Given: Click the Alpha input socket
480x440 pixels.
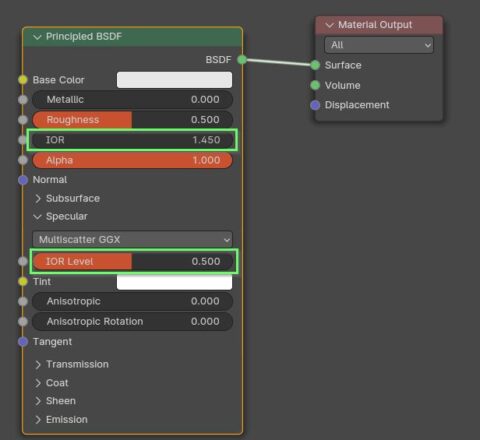Looking at the screenshot, I should pos(23,160).
